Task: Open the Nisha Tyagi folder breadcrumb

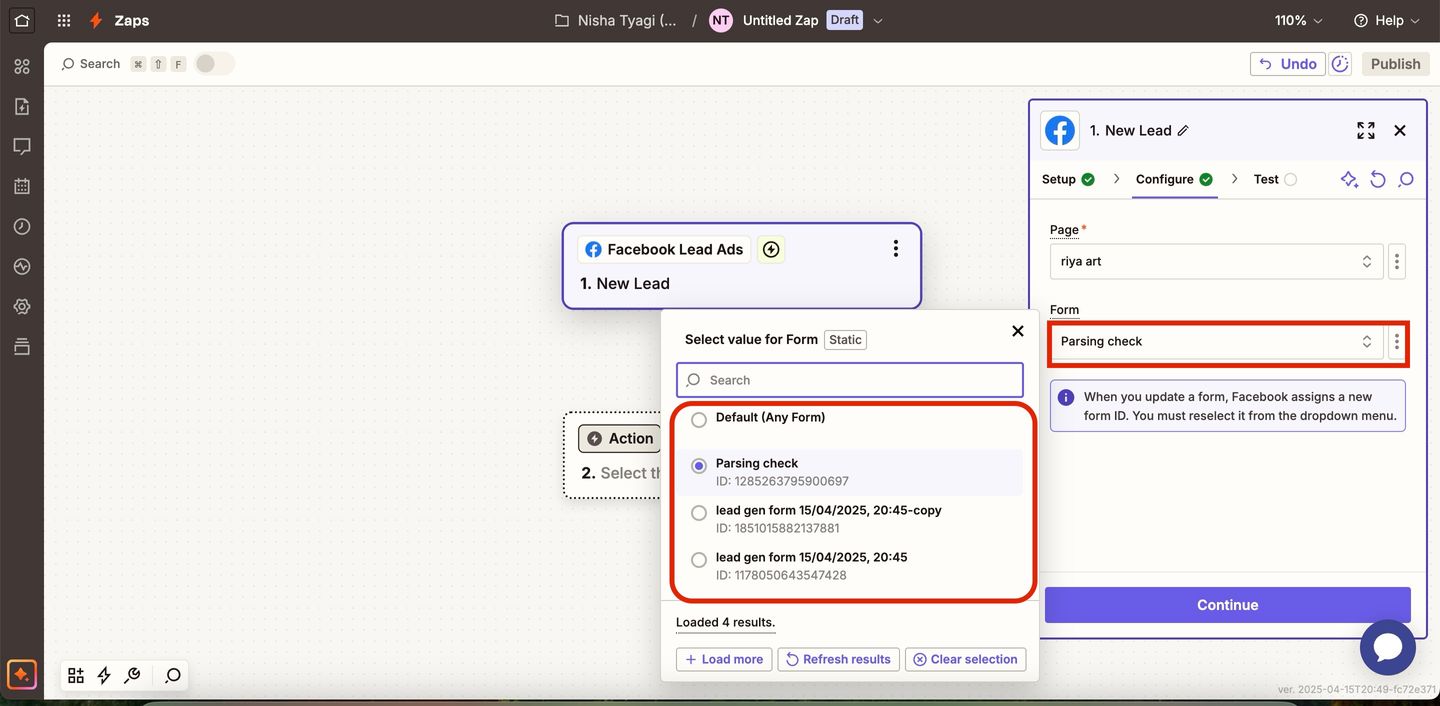Action: (x=617, y=20)
